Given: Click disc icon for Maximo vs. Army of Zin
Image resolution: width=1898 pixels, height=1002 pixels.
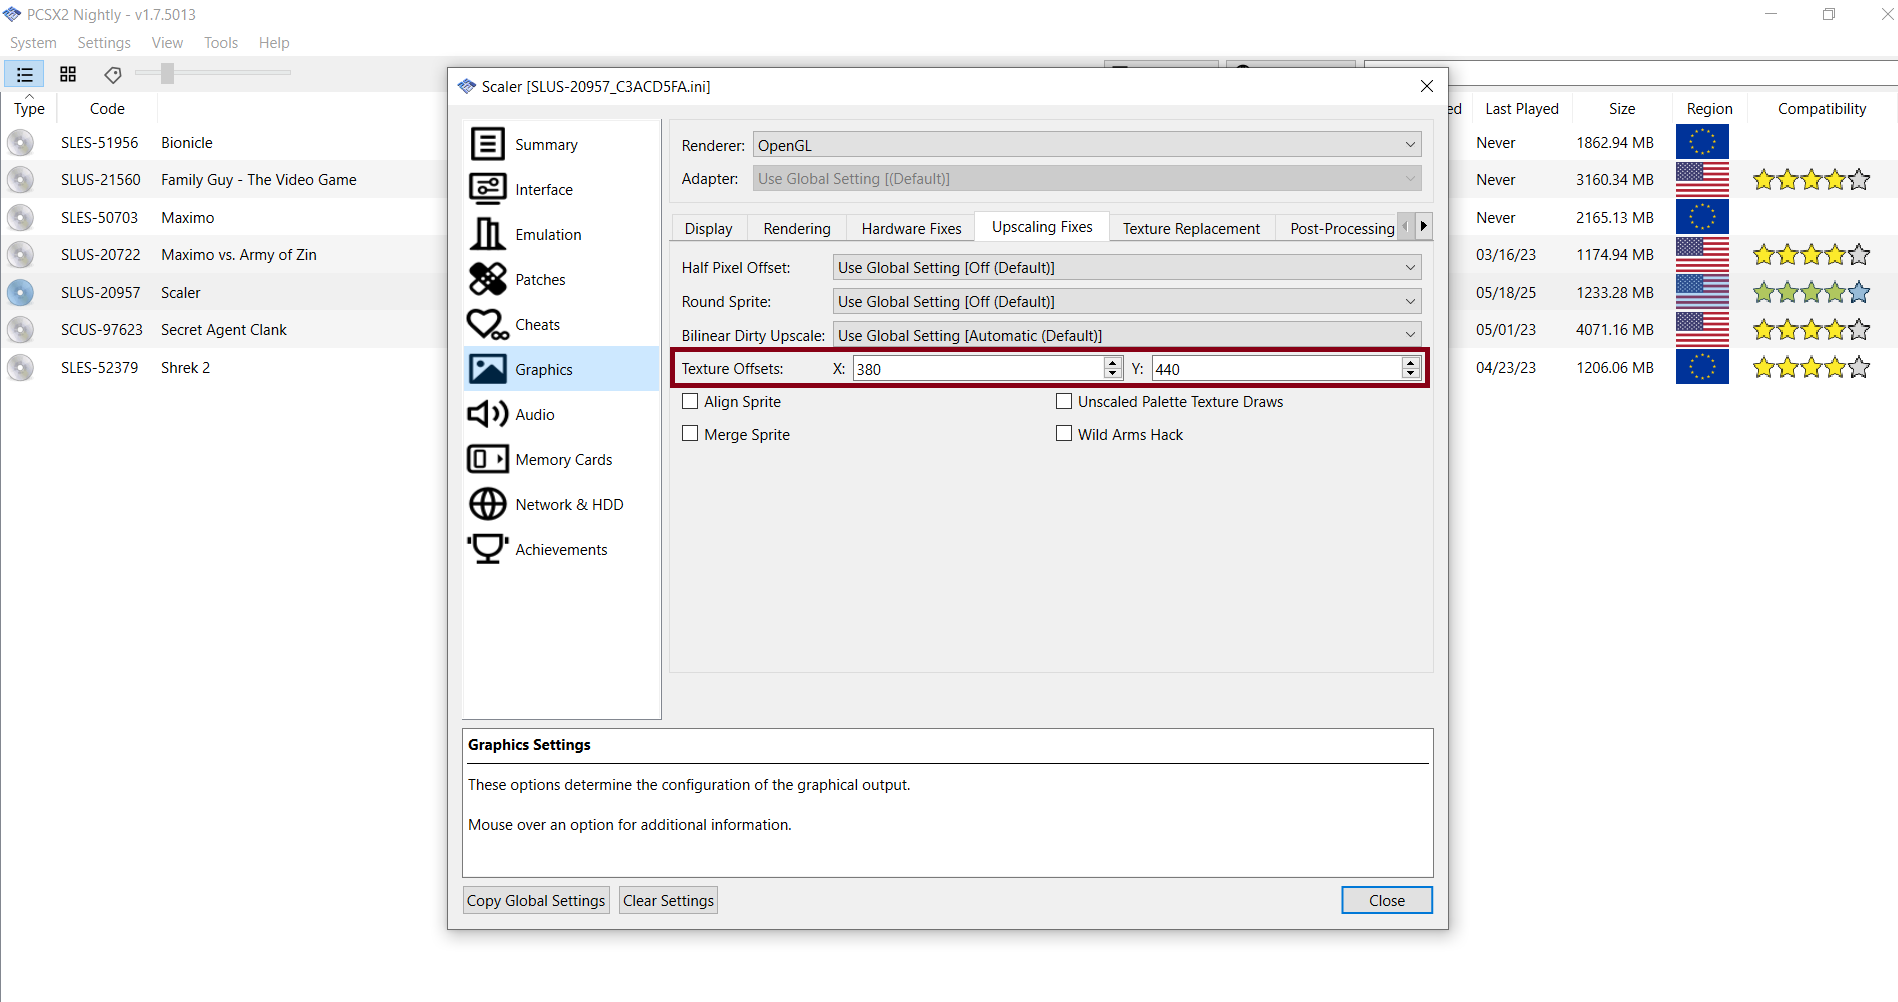Looking at the screenshot, I should (20, 255).
